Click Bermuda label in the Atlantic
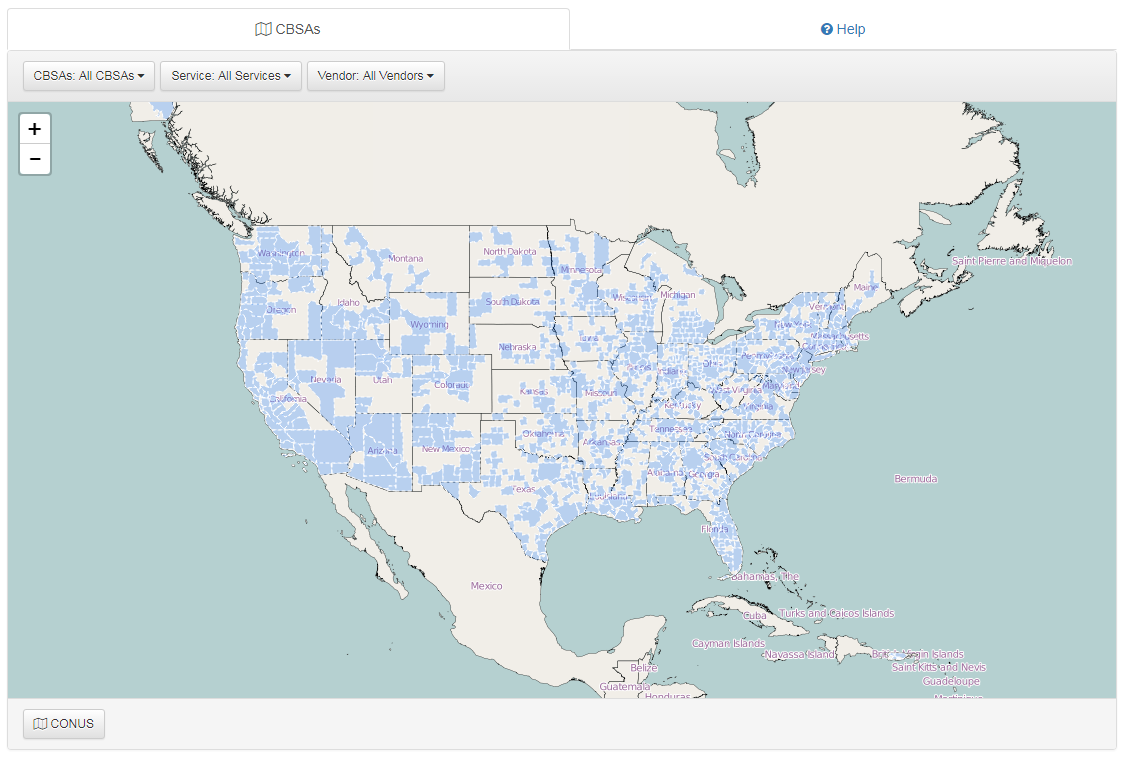Viewport: 1126px width, 763px height. (915, 479)
